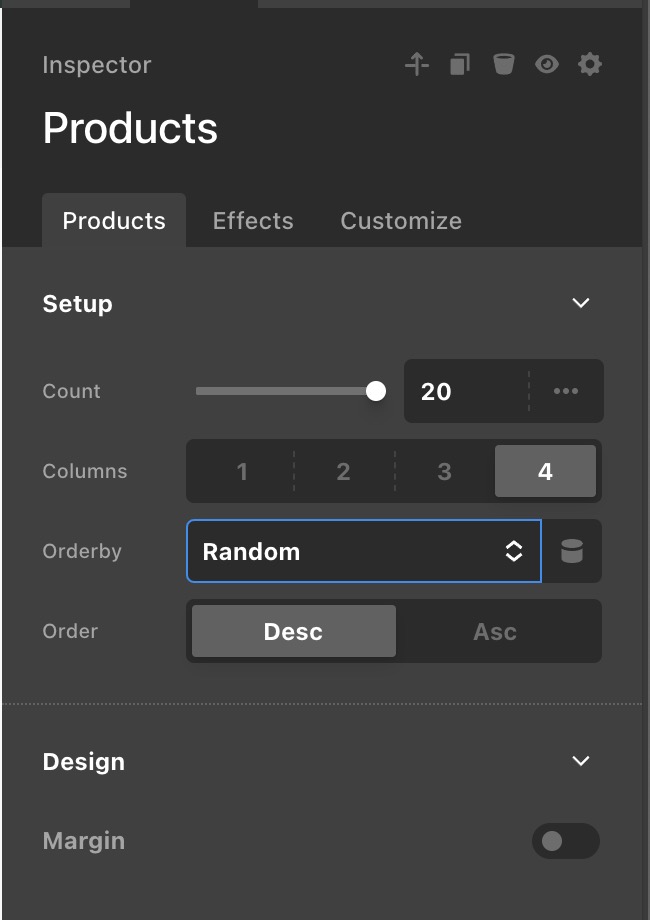Collapse the Design section
Image resolution: width=650 pixels, height=920 pixels.
pos(581,761)
